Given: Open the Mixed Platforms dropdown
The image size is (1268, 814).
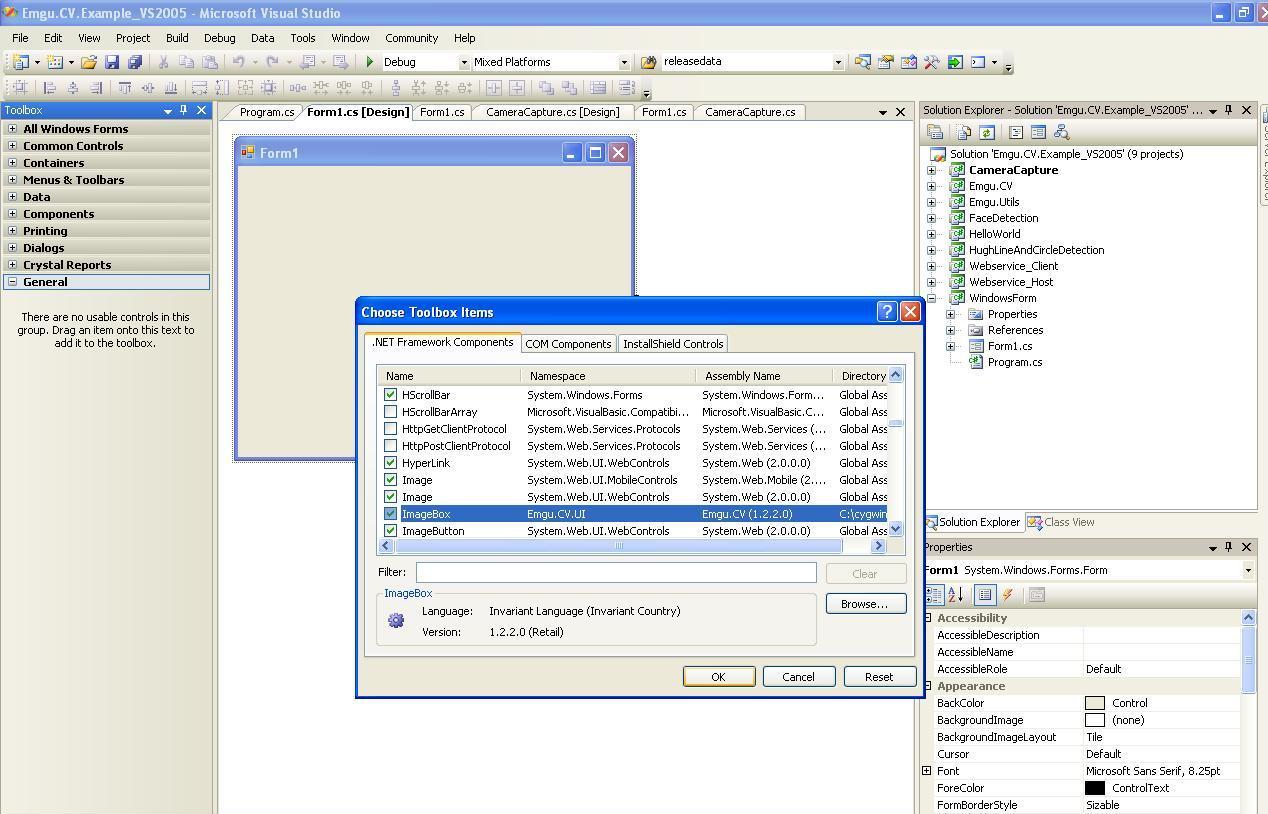Looking at the screenshot, I should point(624,62).
